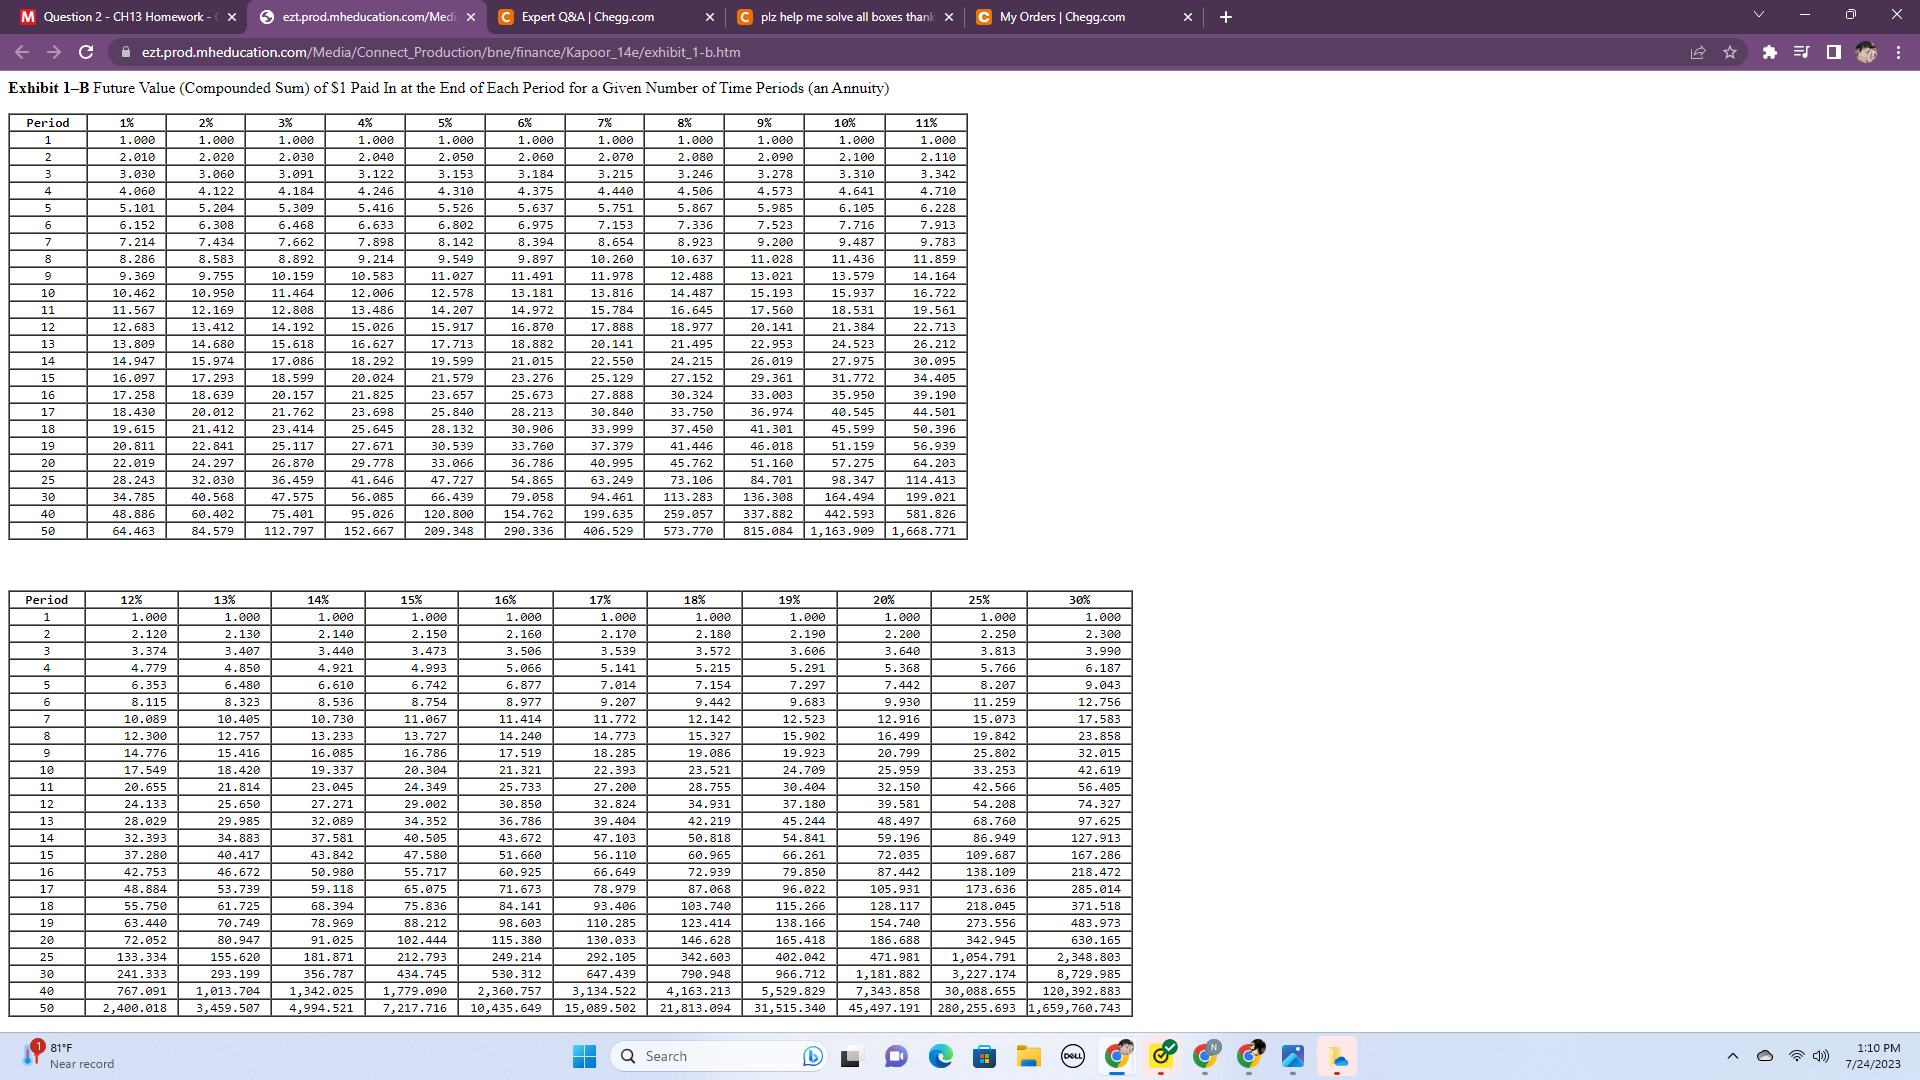
Task: Open 'plz help me solve all boxes' tab
Action: (x=846, y=17)
